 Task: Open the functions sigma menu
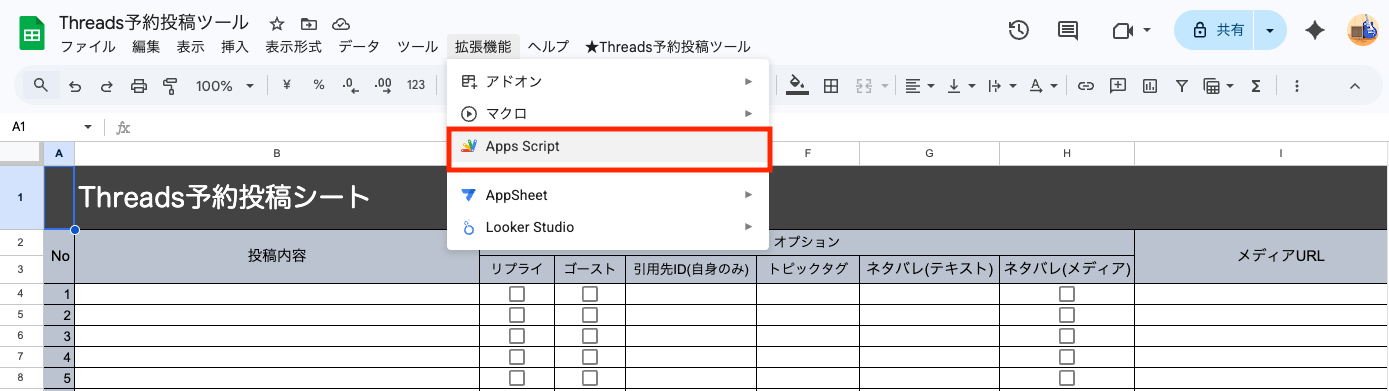[x=1256, y=86]
